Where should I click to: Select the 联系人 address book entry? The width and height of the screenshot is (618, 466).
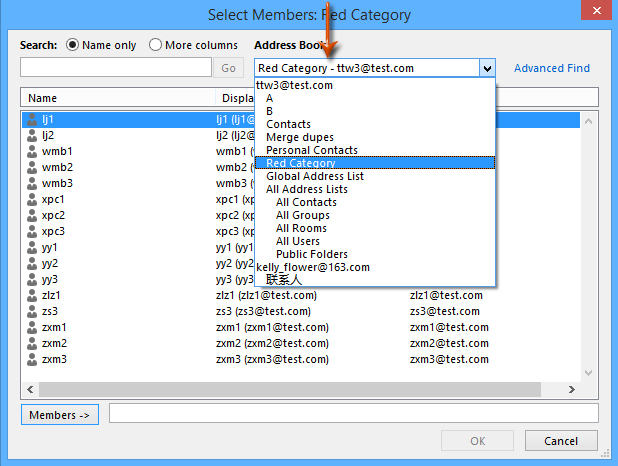[284, 280]
